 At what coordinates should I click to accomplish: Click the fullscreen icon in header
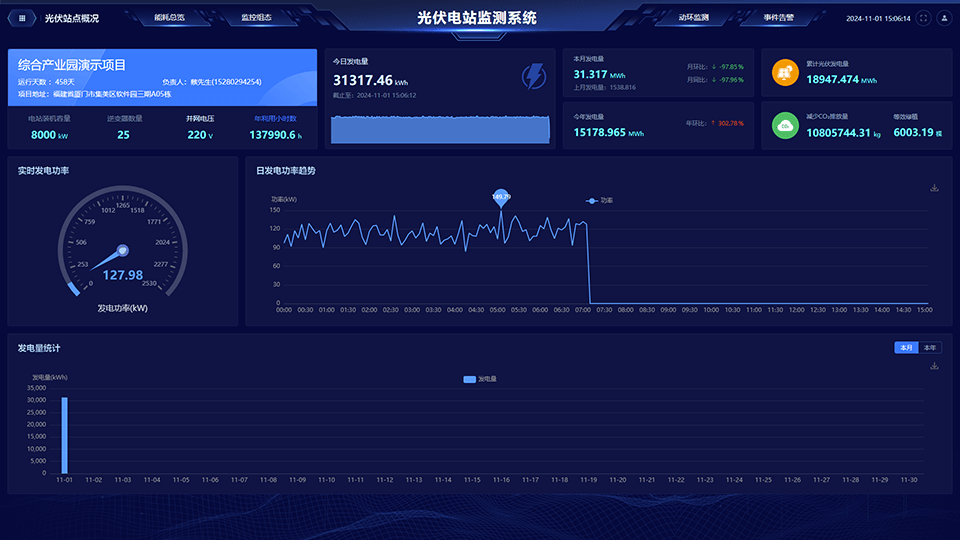923,18
